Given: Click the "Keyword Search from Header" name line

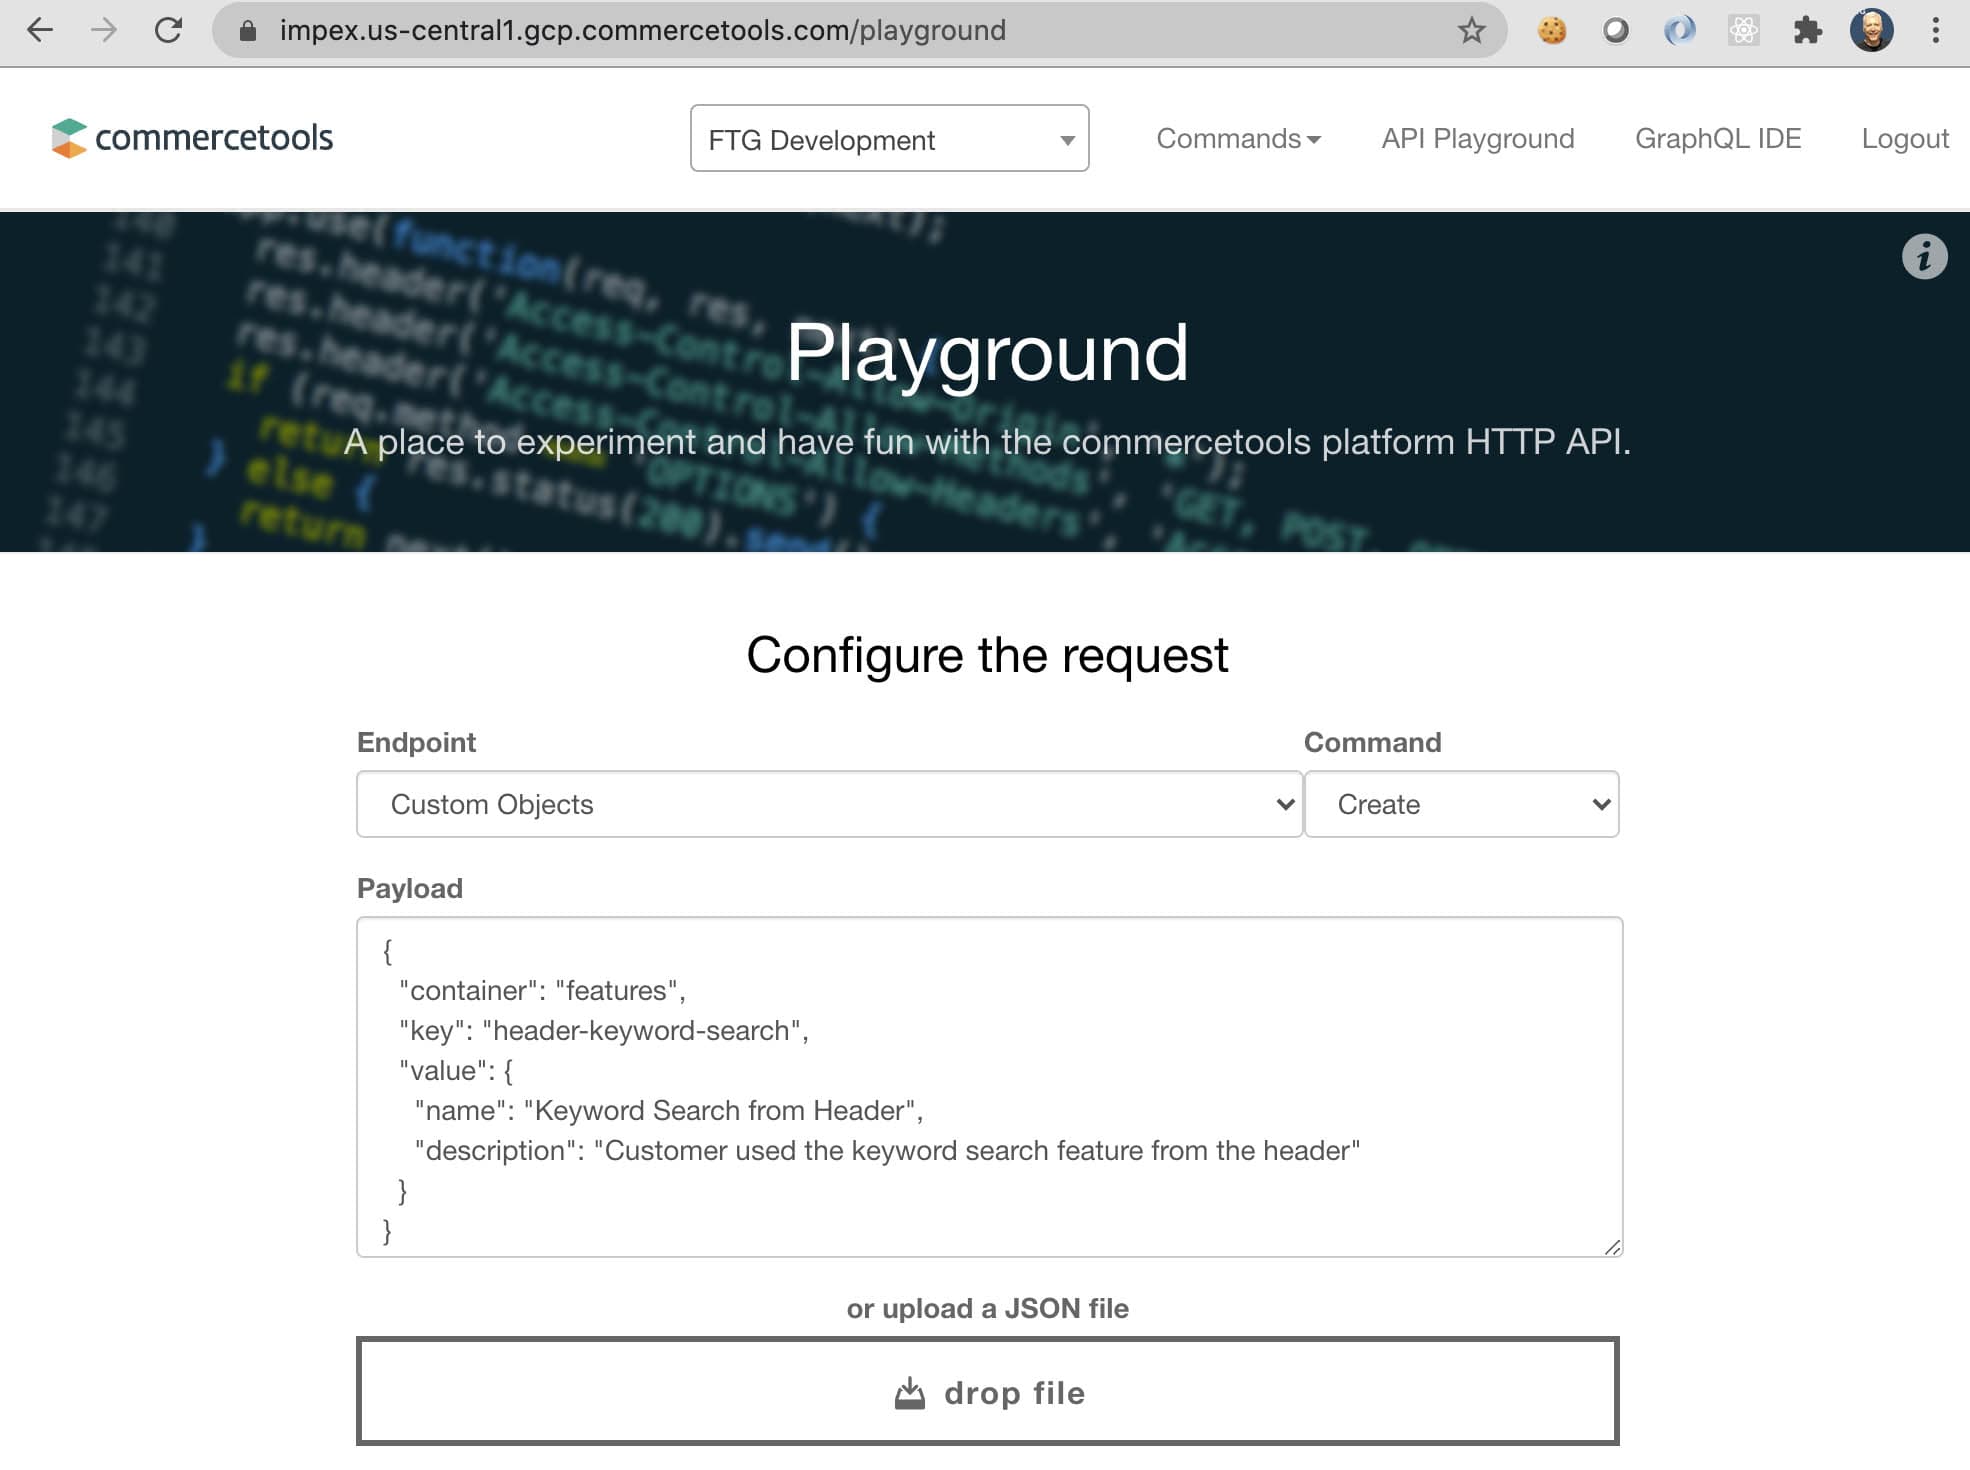Looking at the screenshot, I should click(x=668, y=1111).
